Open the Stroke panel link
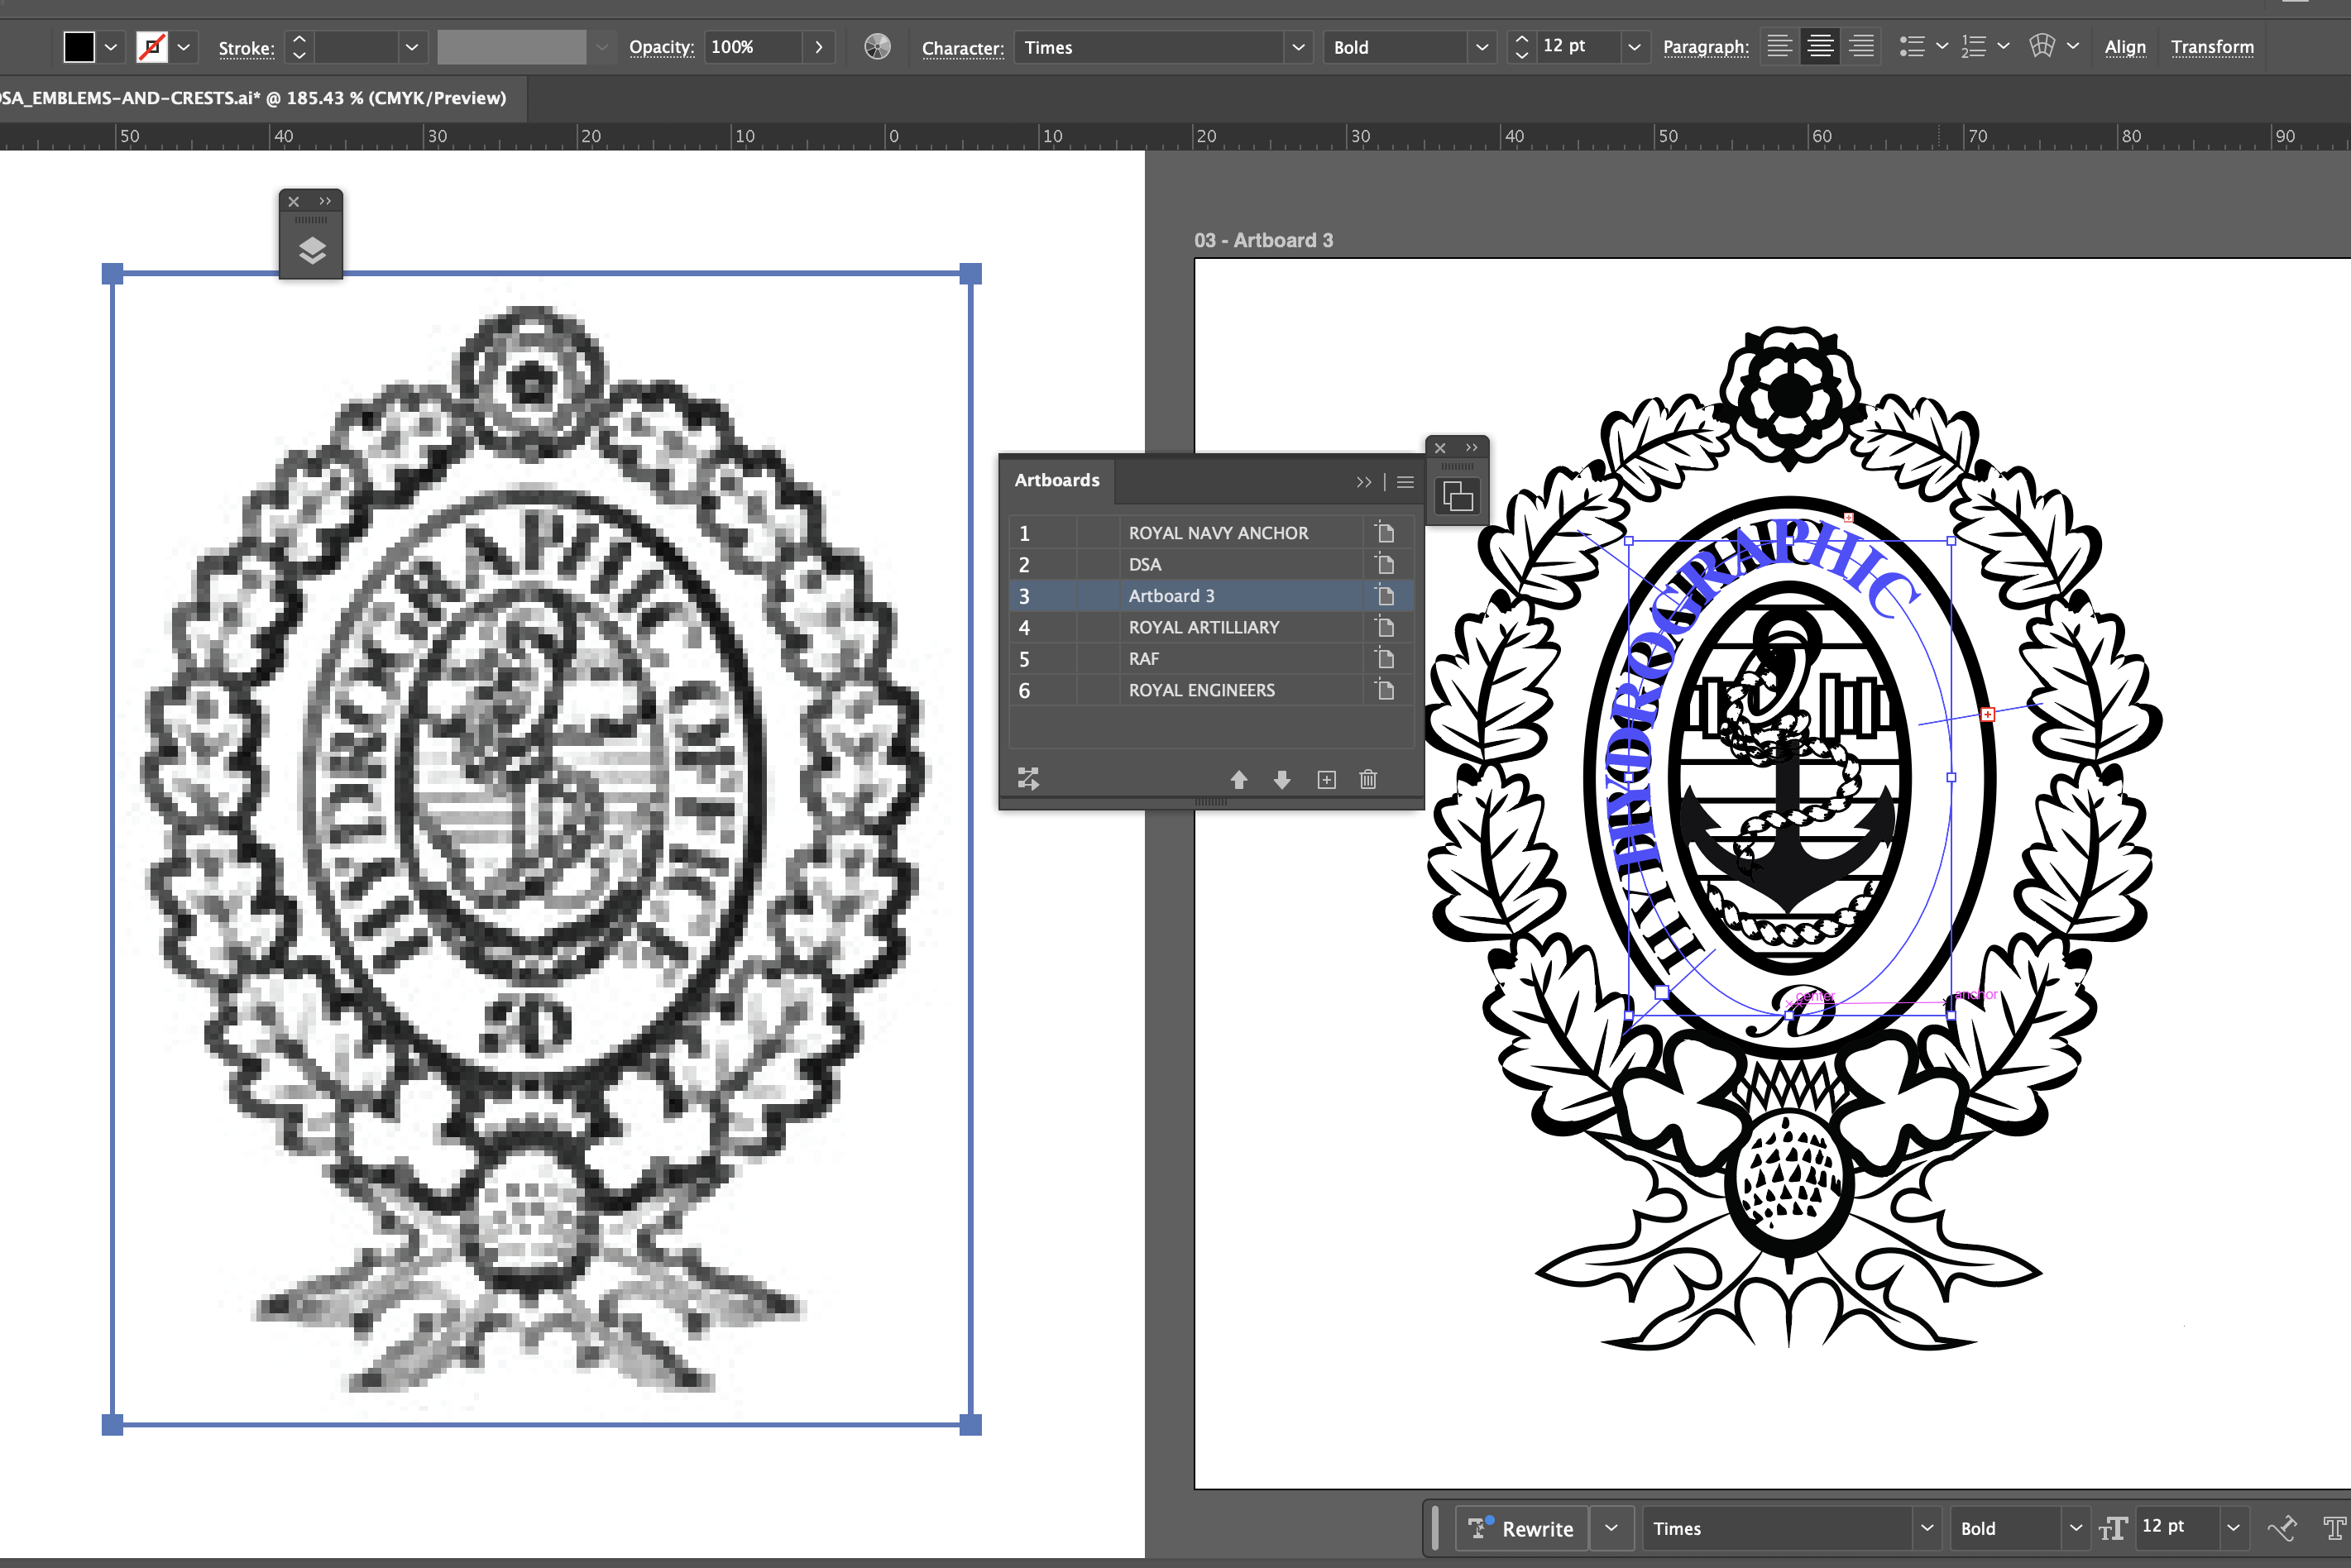Image resolution: width=2351 pixels, height=1568 pixels. [246, 48]
